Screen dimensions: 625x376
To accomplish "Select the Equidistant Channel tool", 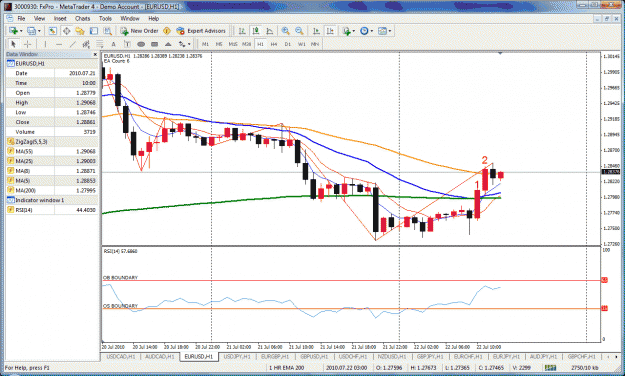I will coord(86,44).
